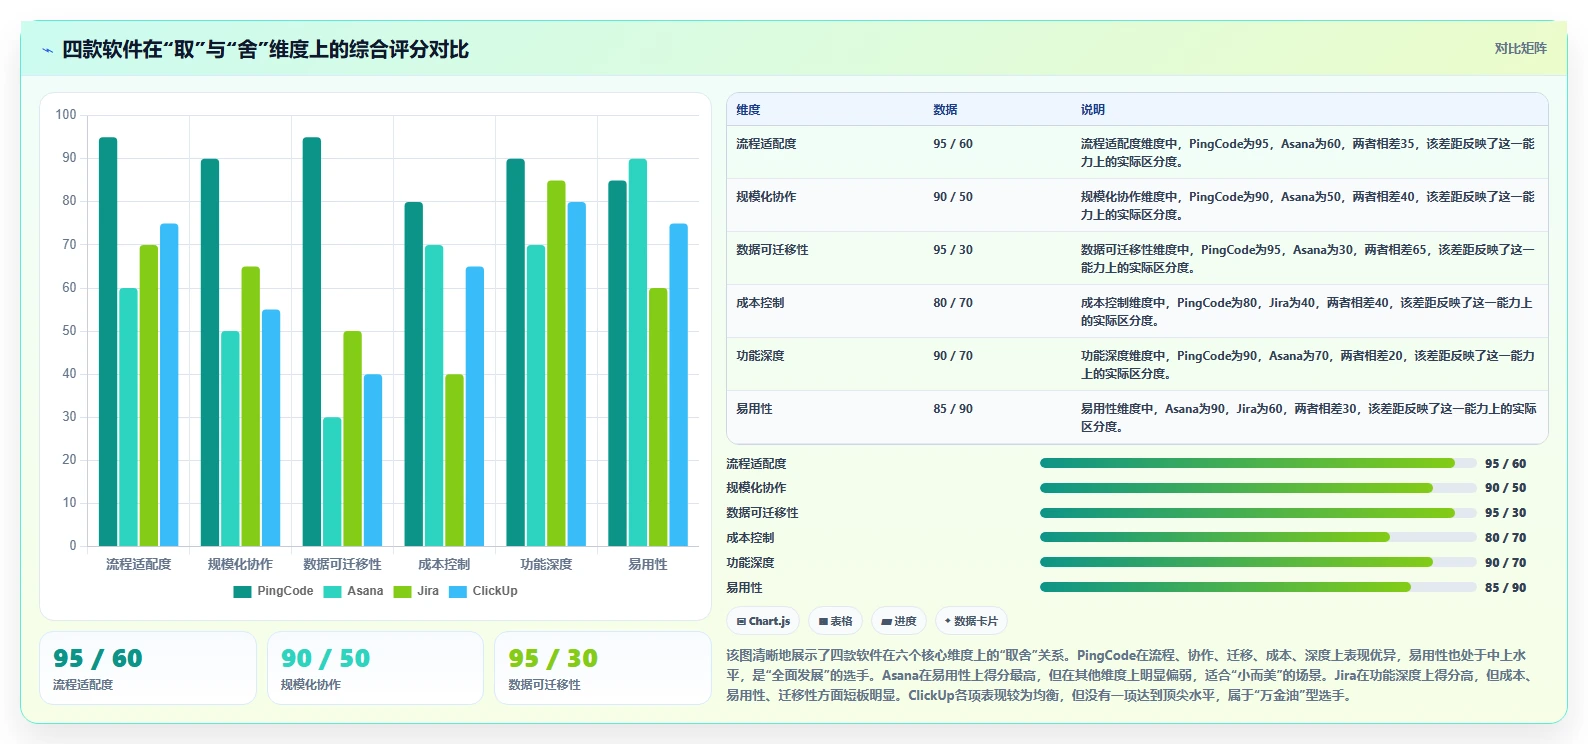
Task: Open the 90 / 50 规模化协作 stat card
Action: [x=375, y=668]
